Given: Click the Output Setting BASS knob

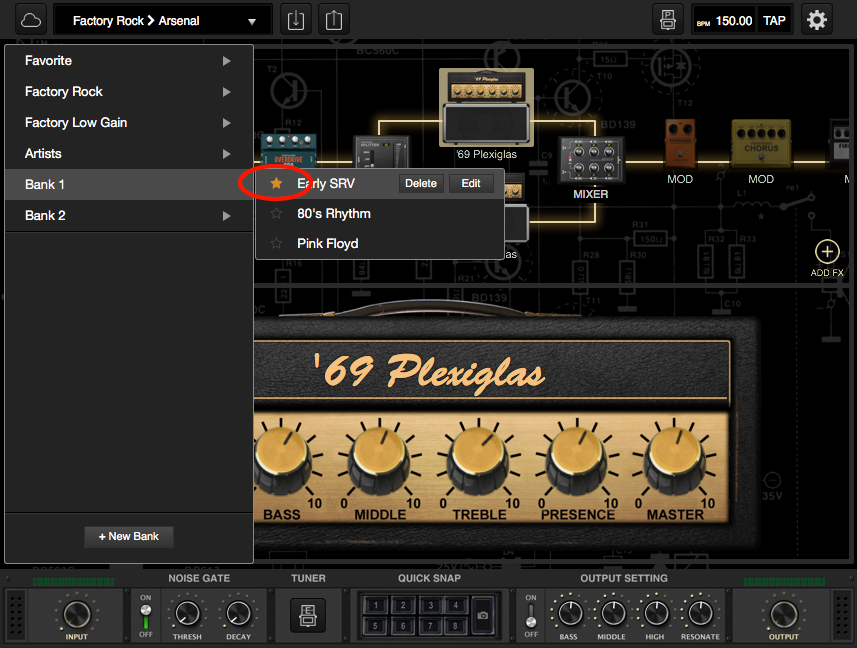Looking at the screenshot, I should coord(569,613).
